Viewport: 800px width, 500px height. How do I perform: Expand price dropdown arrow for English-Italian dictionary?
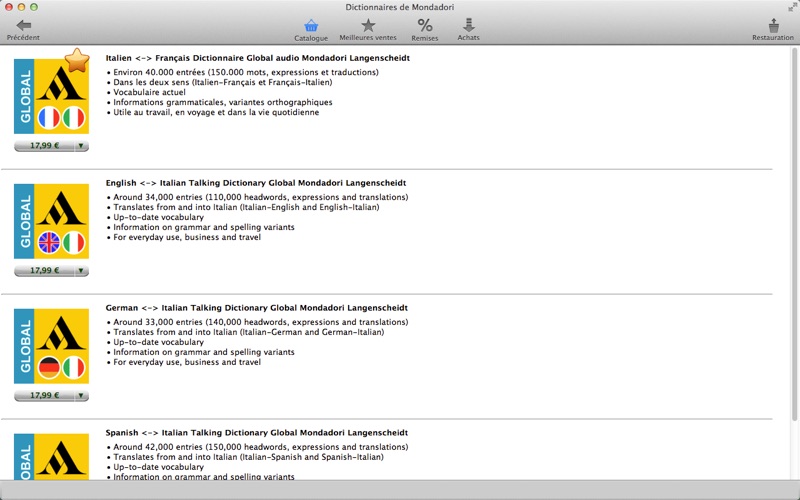(81, 271)
